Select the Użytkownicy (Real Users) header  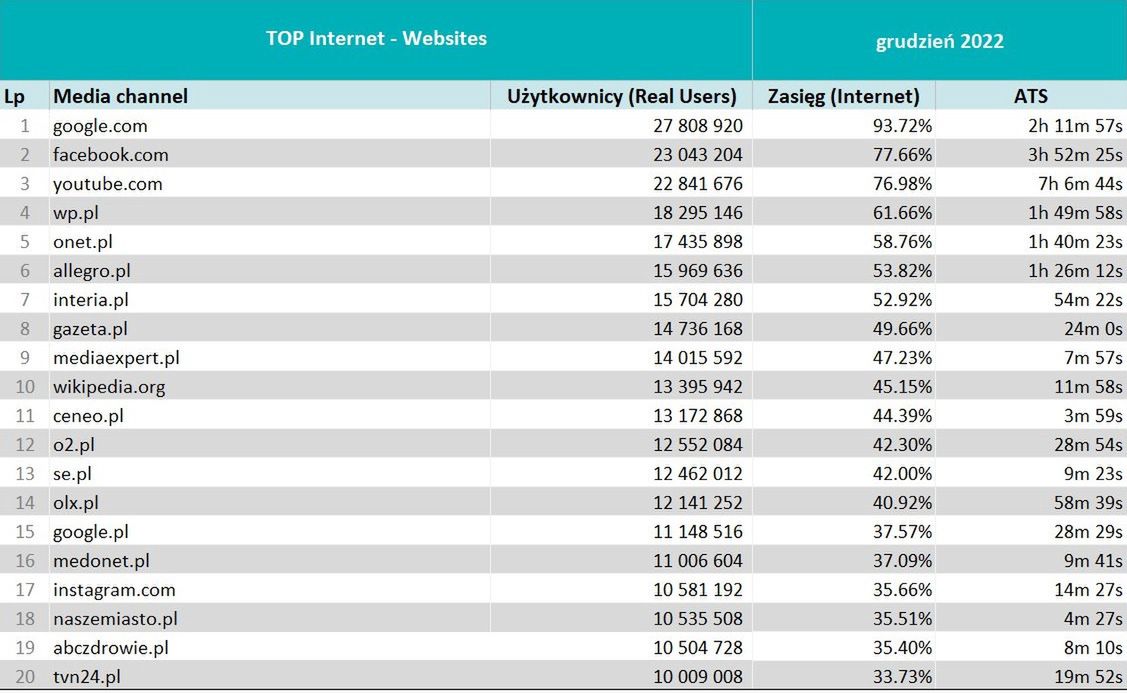621,96
